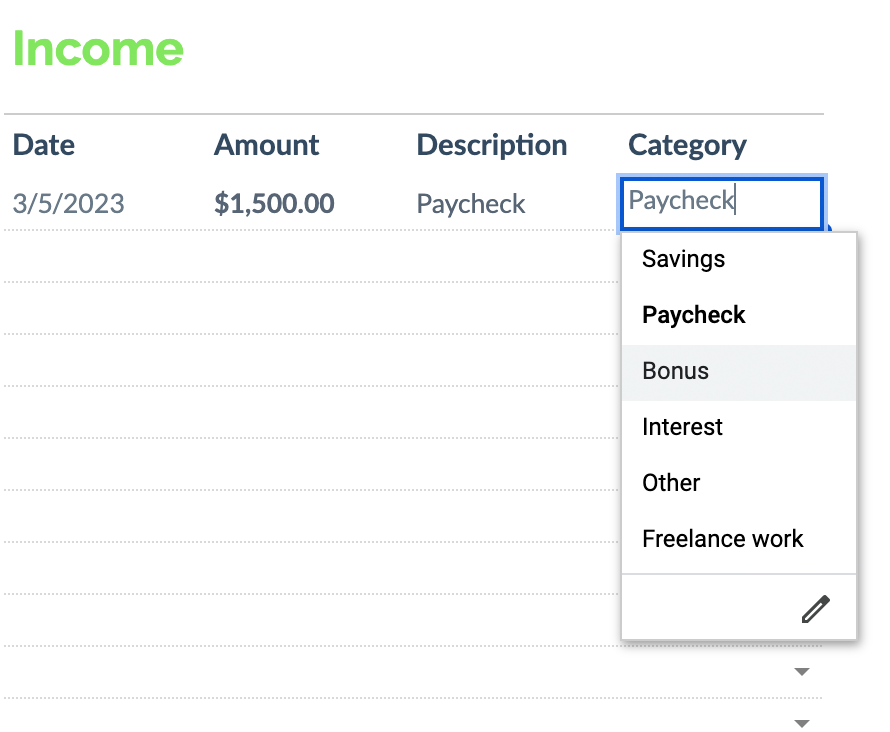This screenshot has height=732, width=890.
Task: Click the green "Income" sheet title
Action: 97,48
